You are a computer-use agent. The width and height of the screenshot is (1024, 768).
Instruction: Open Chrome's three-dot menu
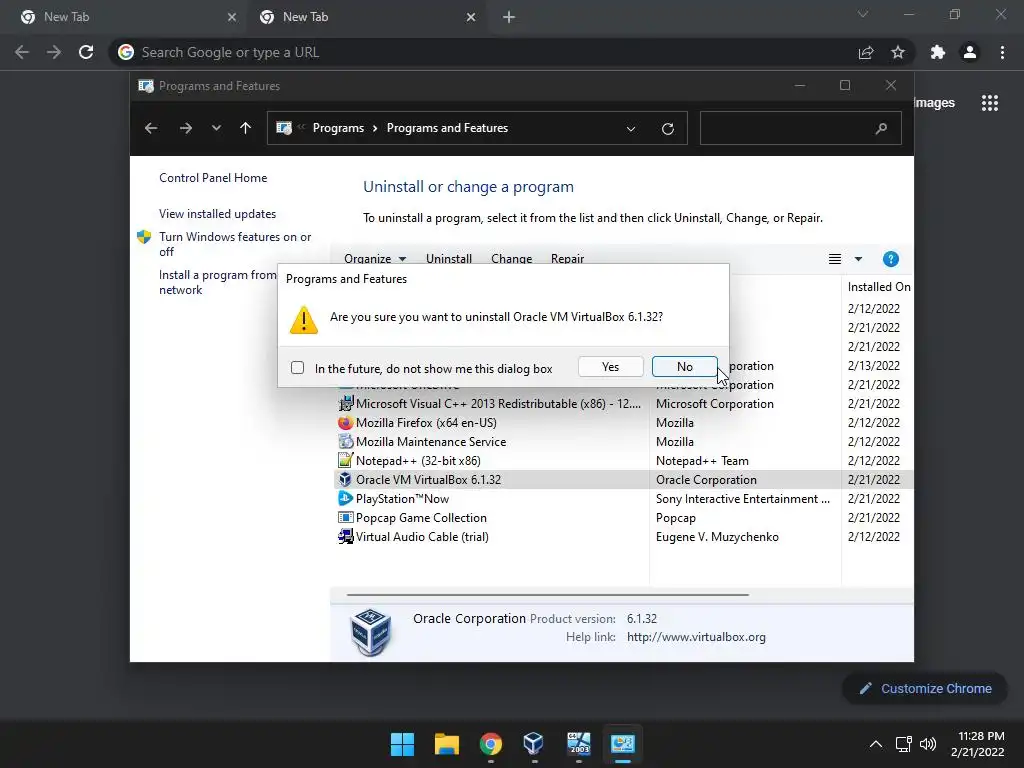coord(1002,52)
